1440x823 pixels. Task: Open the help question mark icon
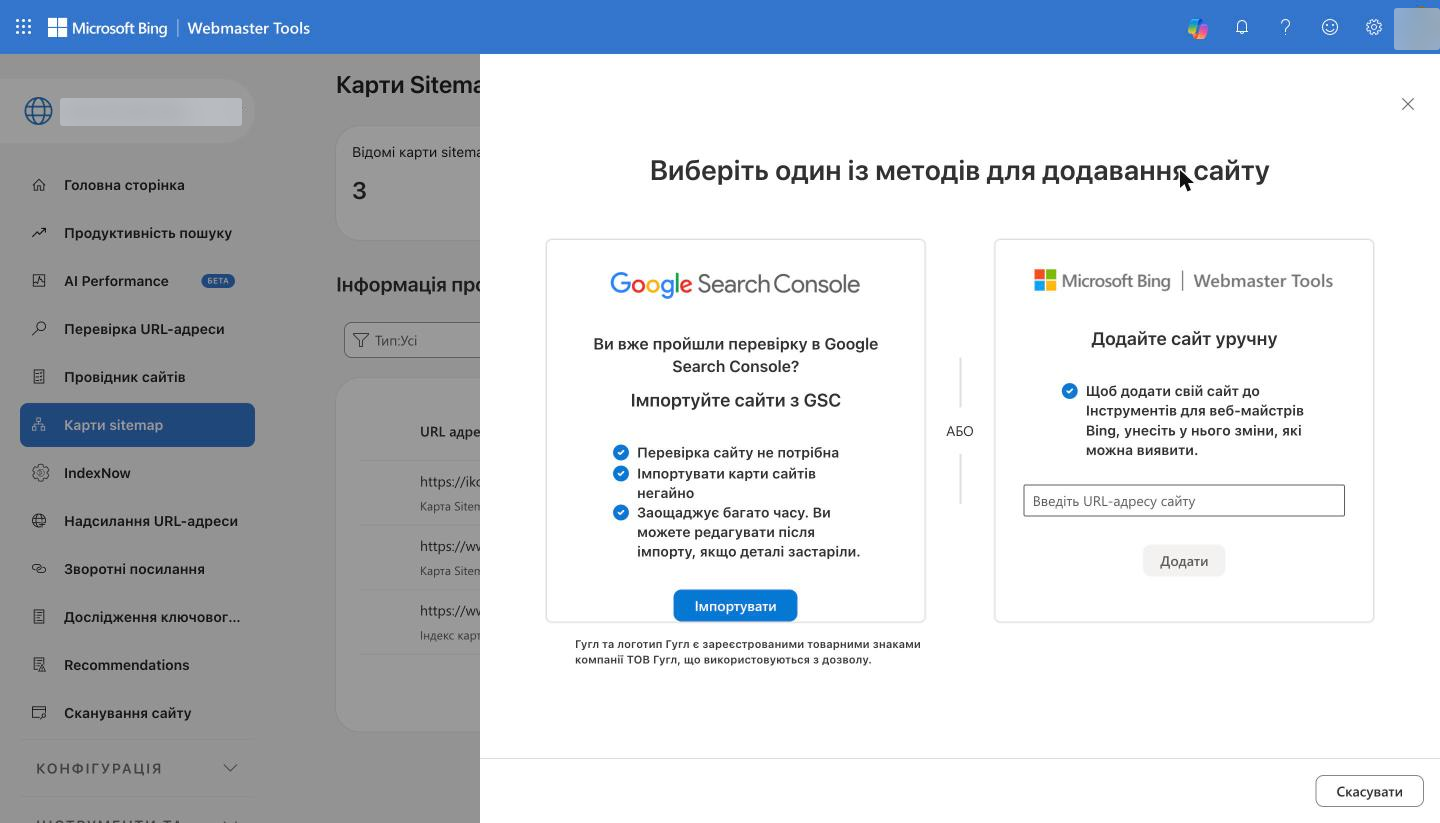pyautogui.click(x=1286, y=27)
